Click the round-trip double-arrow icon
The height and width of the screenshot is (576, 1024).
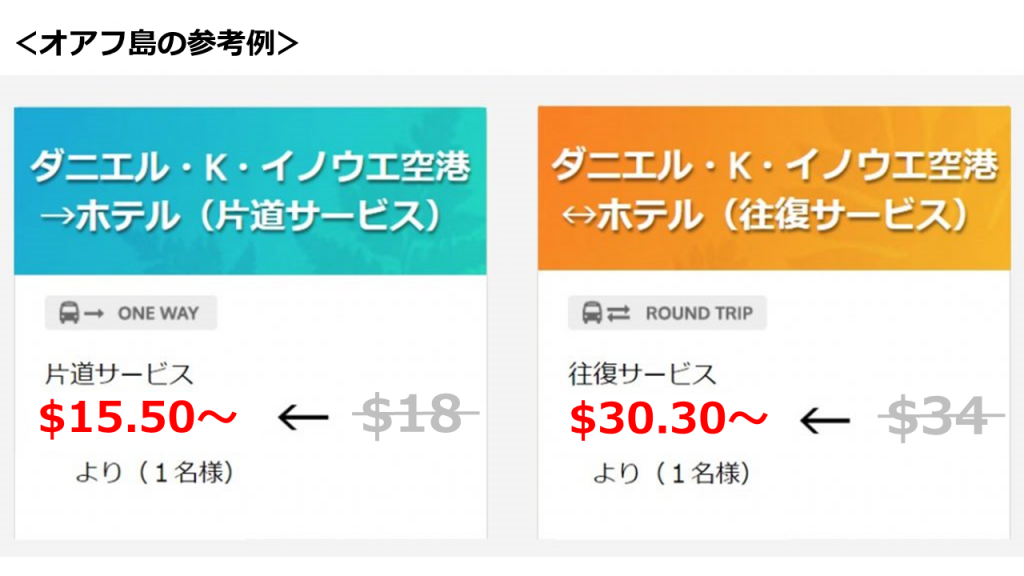[x=618, y=314]
